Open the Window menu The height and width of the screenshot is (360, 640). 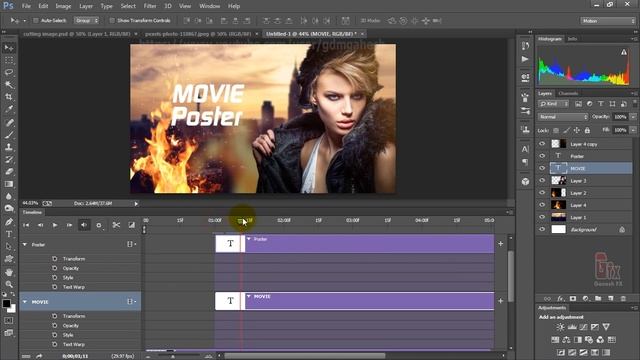pyautogui.click(x=209, y=6)
